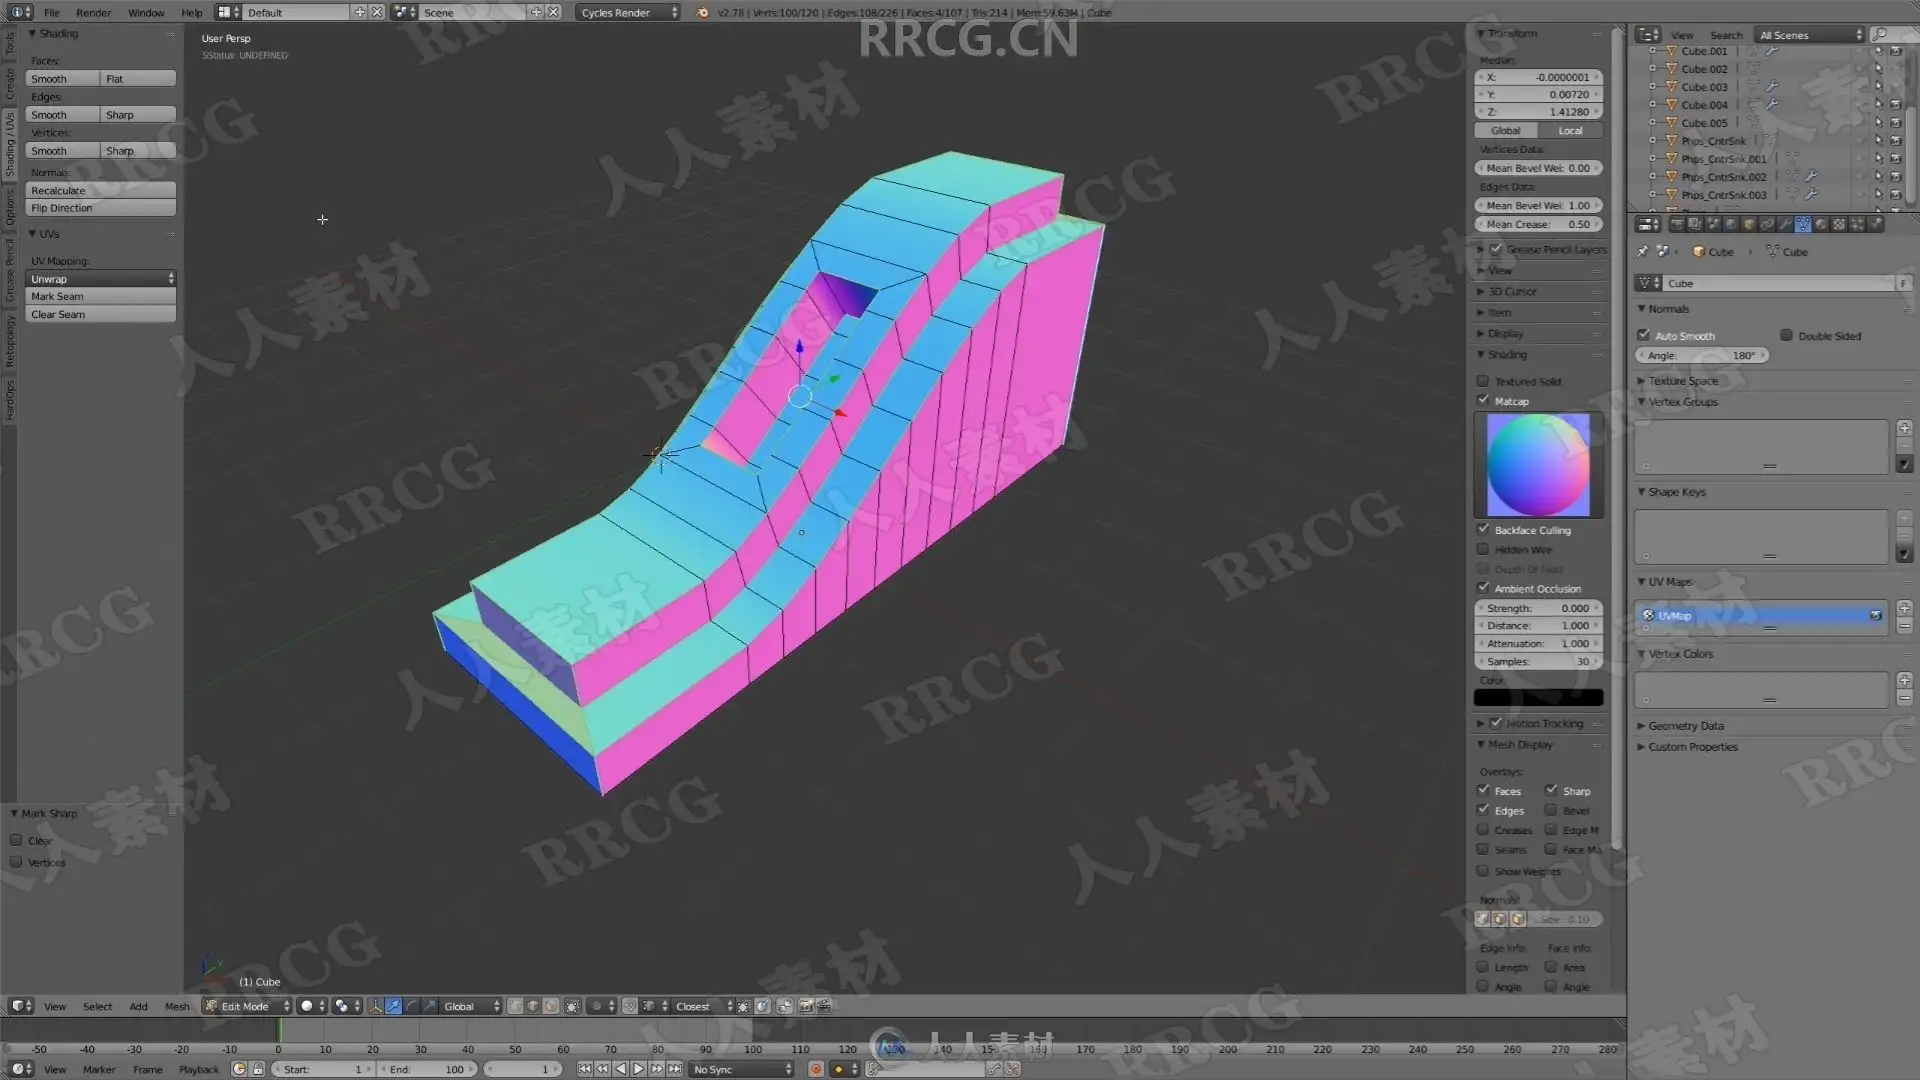Screen dimensions: 1920x1080
Task: Select the translate manipulator arrow icon
Action: (x=393, y=1006)
